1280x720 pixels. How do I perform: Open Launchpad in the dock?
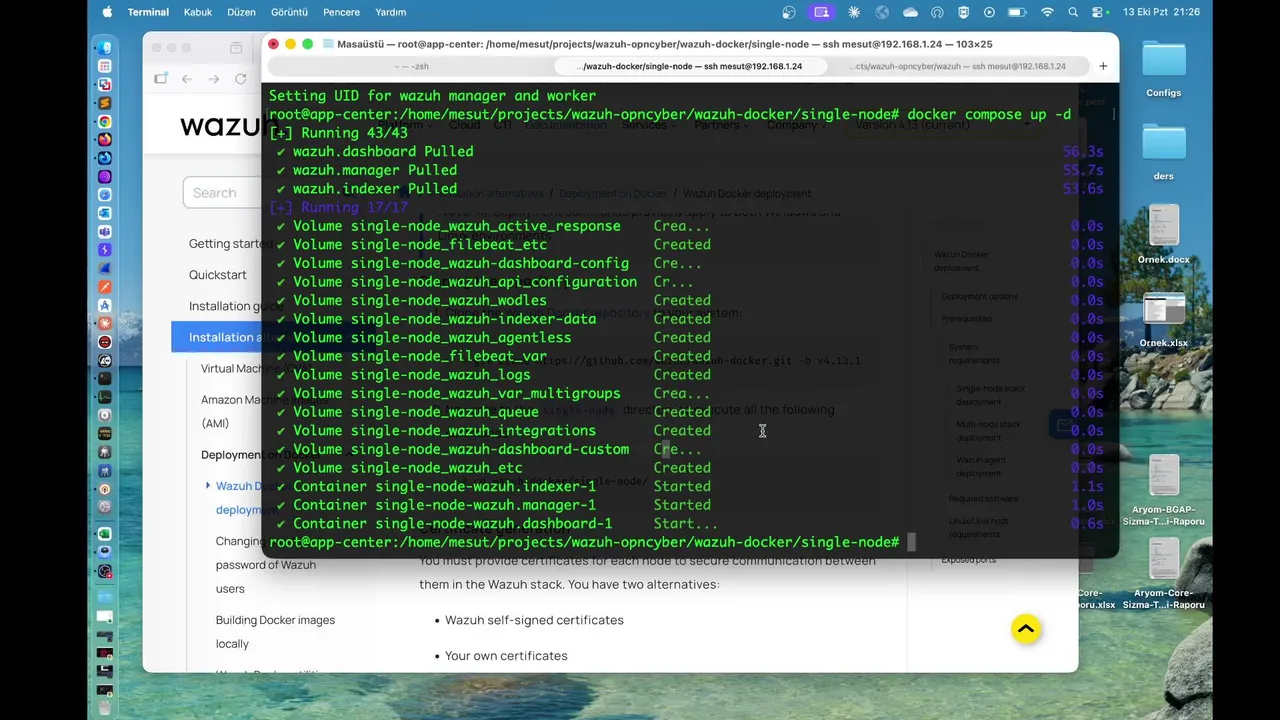click(x=105, y=66)
